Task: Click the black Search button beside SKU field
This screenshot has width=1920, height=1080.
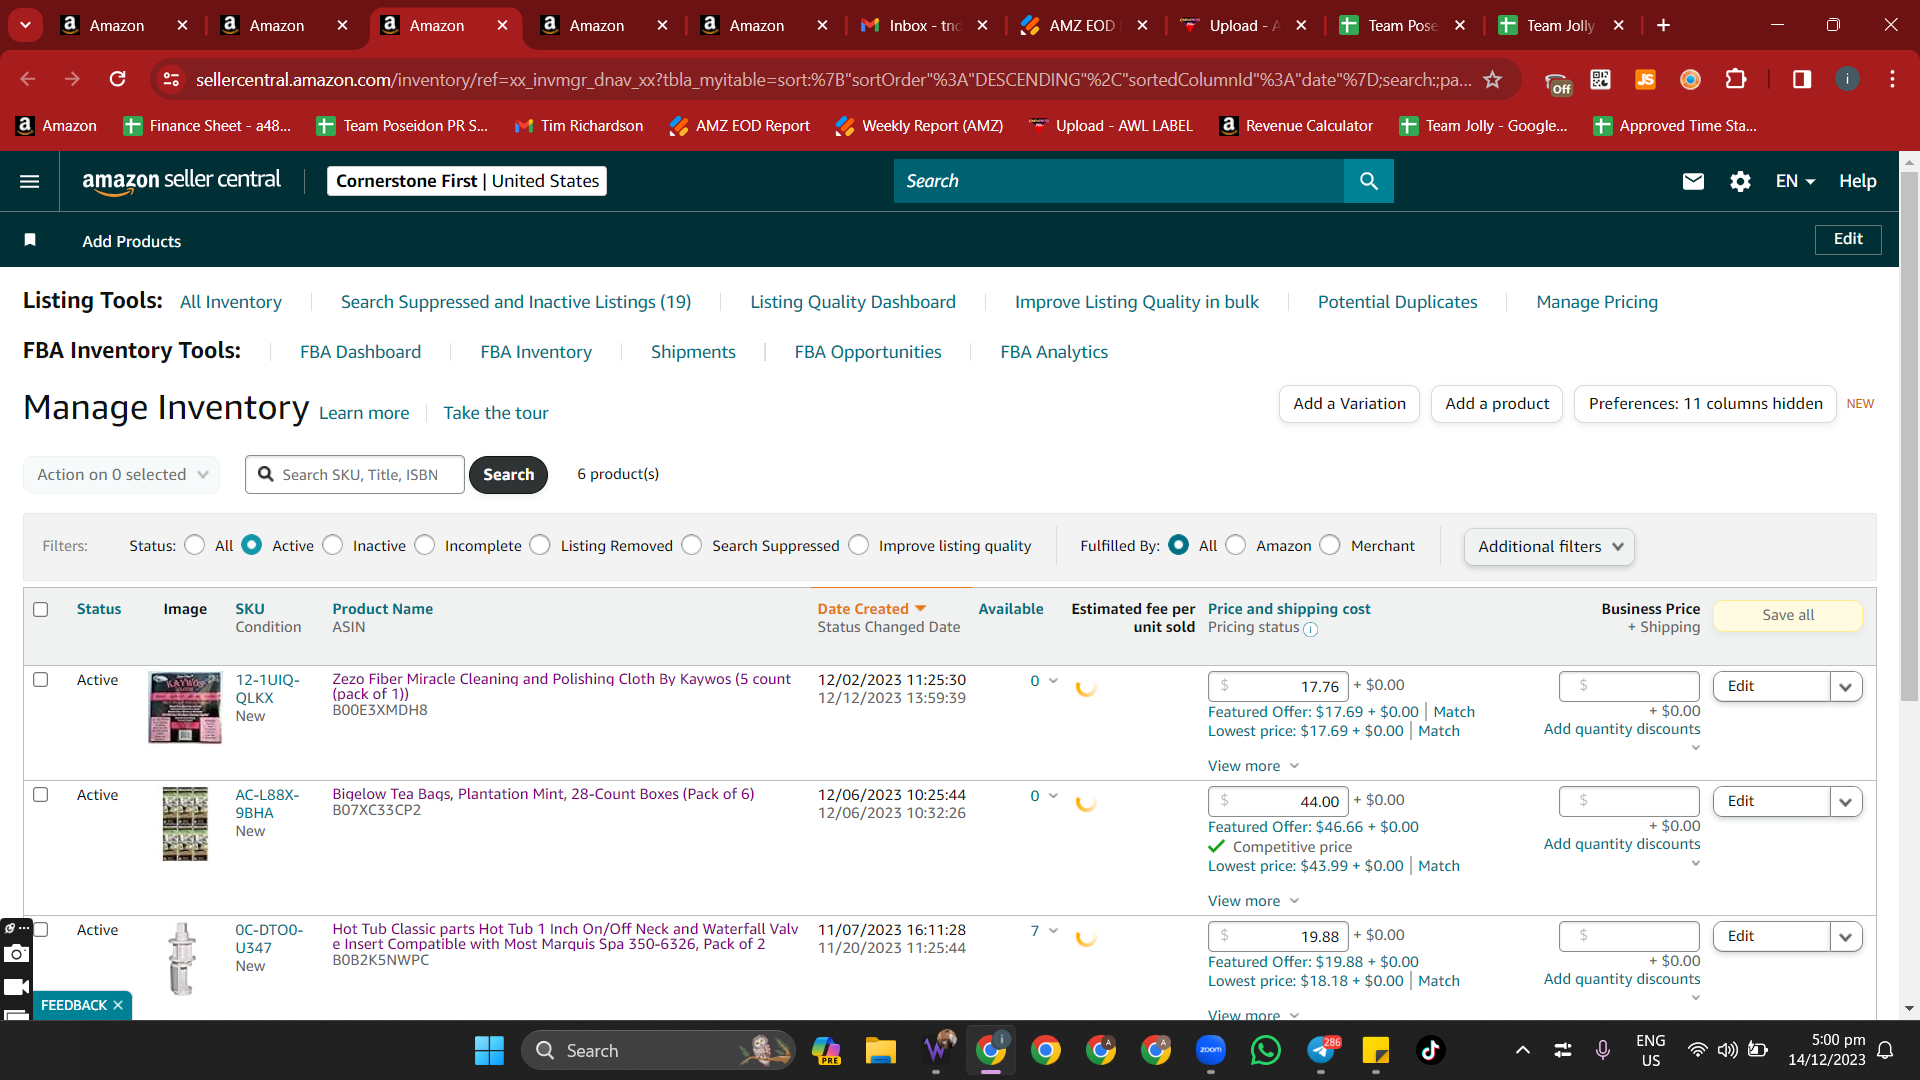Action: (508, 475)
